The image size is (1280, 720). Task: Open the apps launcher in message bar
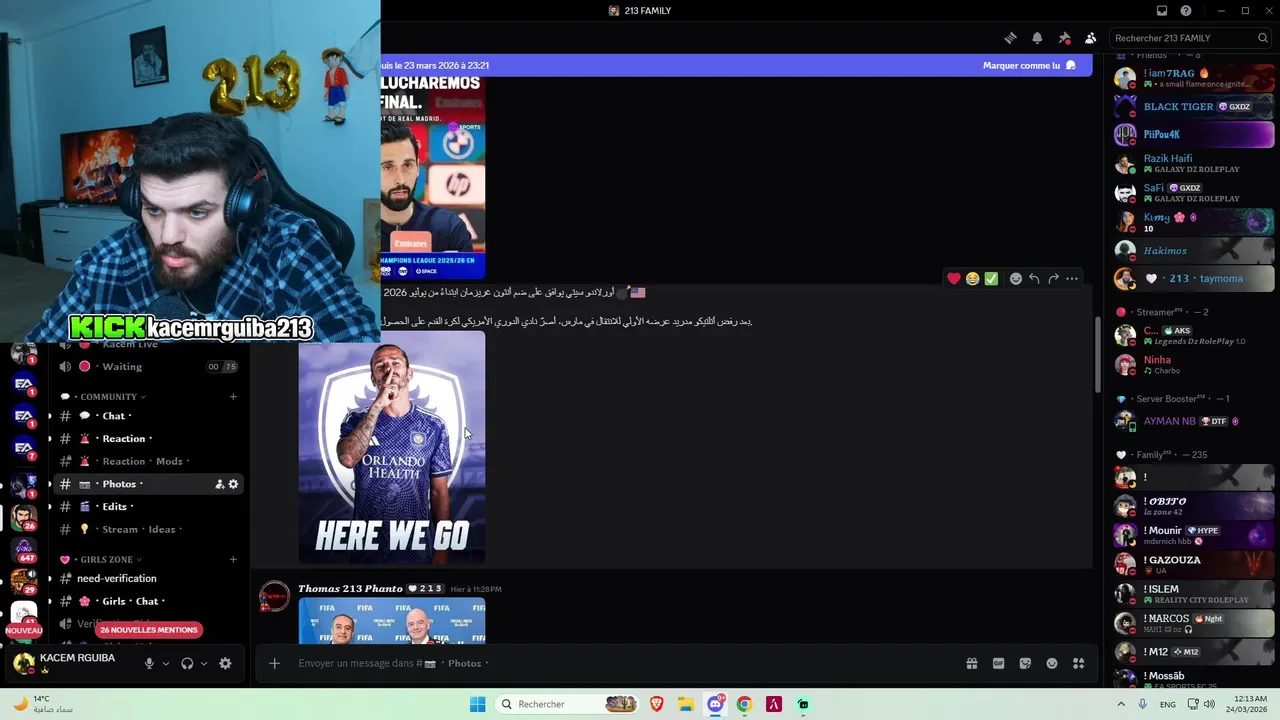1078,663
